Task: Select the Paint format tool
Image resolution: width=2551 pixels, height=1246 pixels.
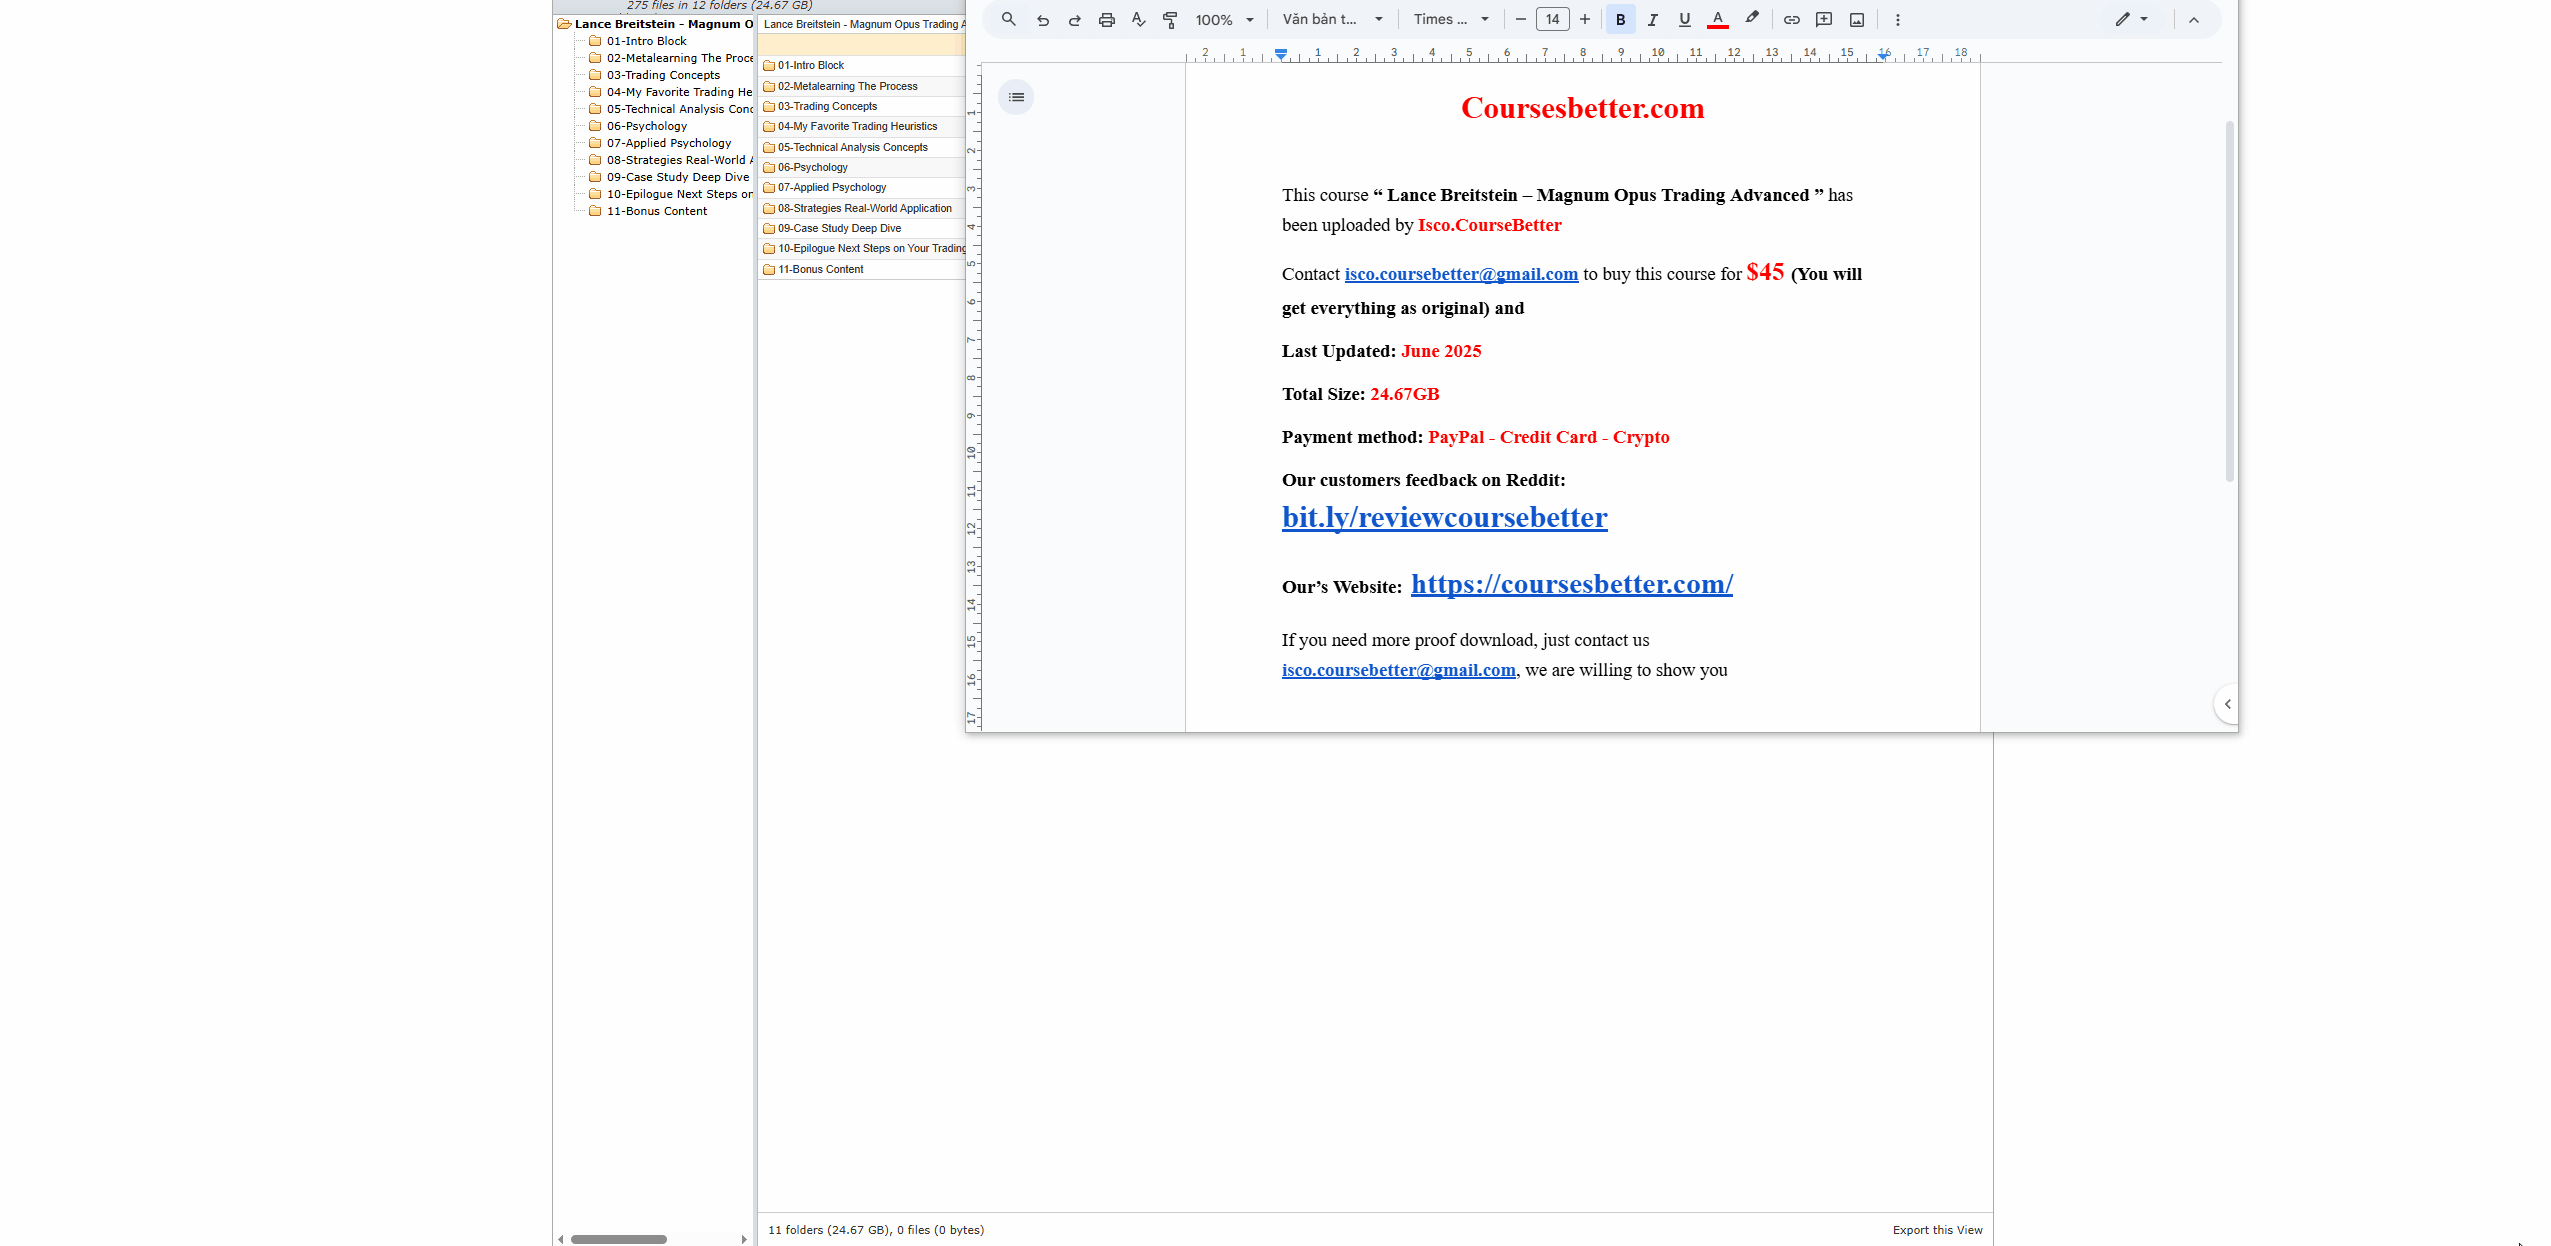Action: click(1170, 20)
